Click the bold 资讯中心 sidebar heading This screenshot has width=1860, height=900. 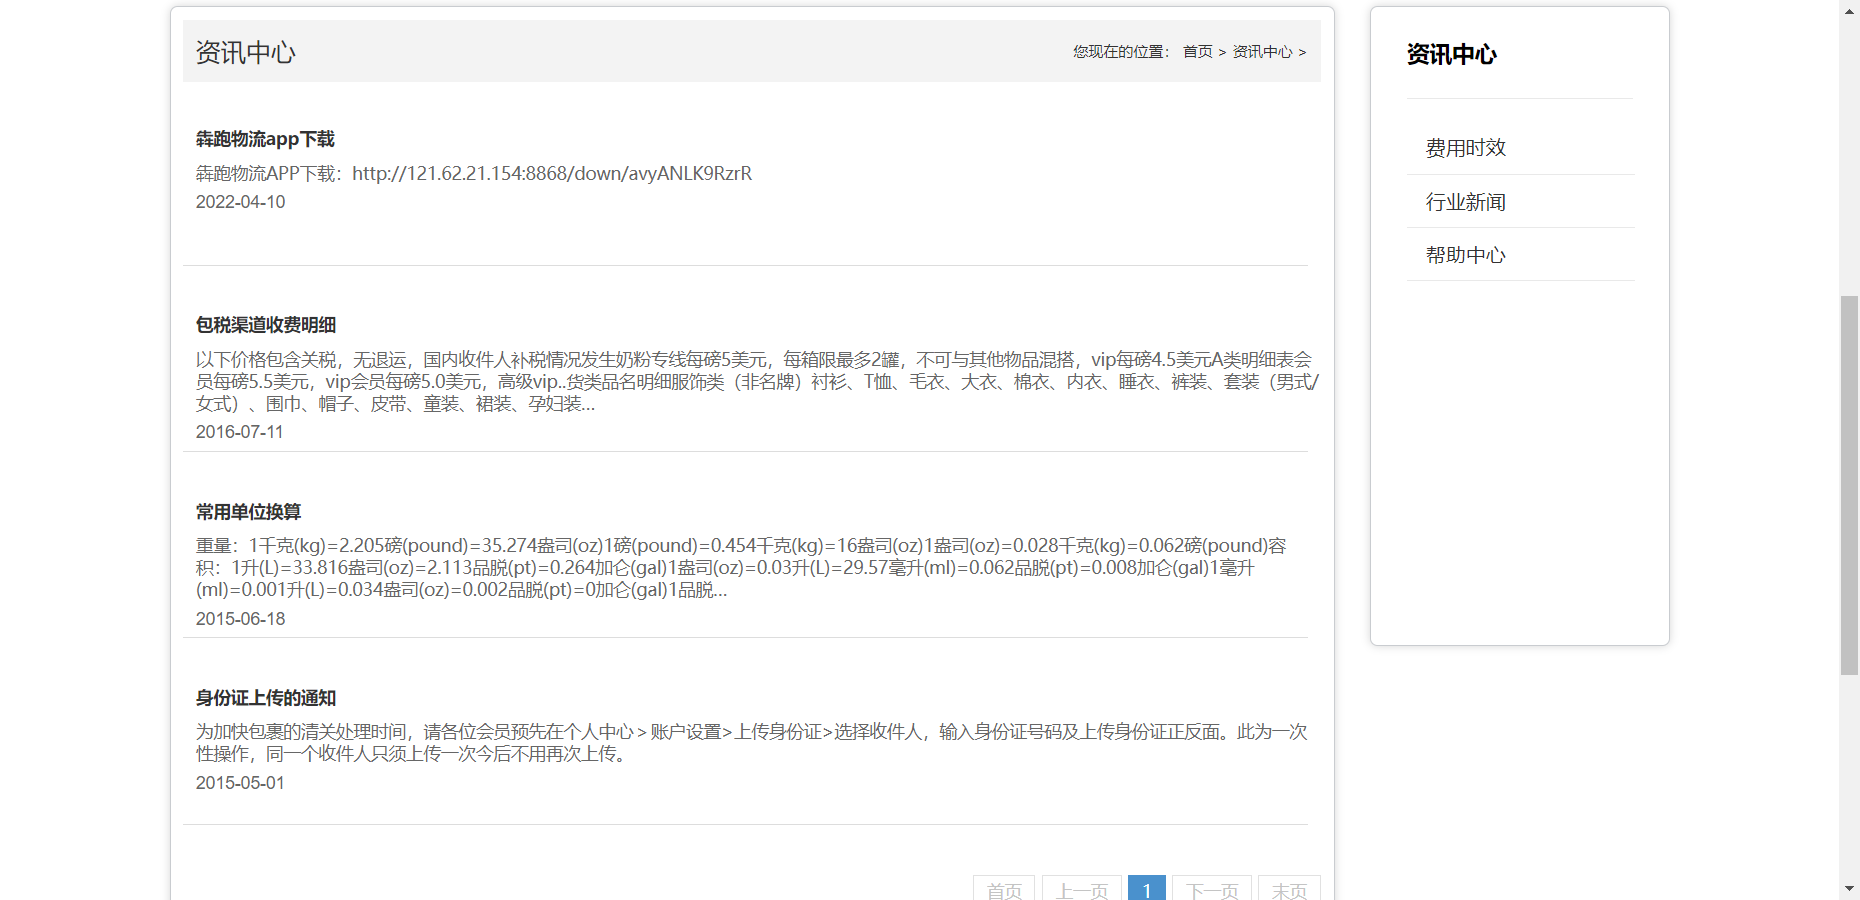coord(1451,55)
